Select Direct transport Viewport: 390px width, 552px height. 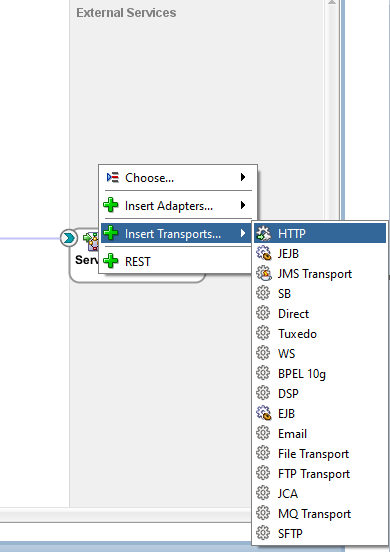(320, 314)
